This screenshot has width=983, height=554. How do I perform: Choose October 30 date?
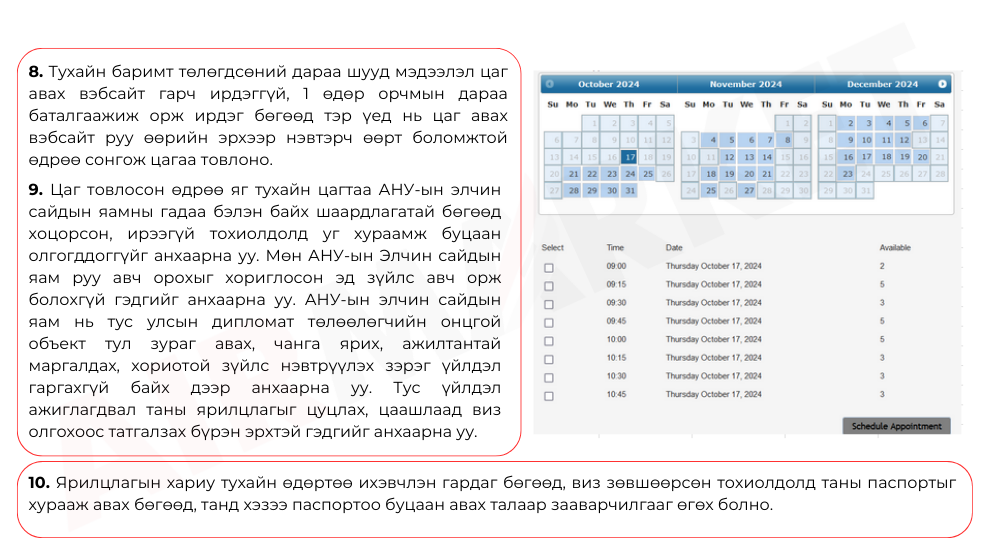point(611,191)
